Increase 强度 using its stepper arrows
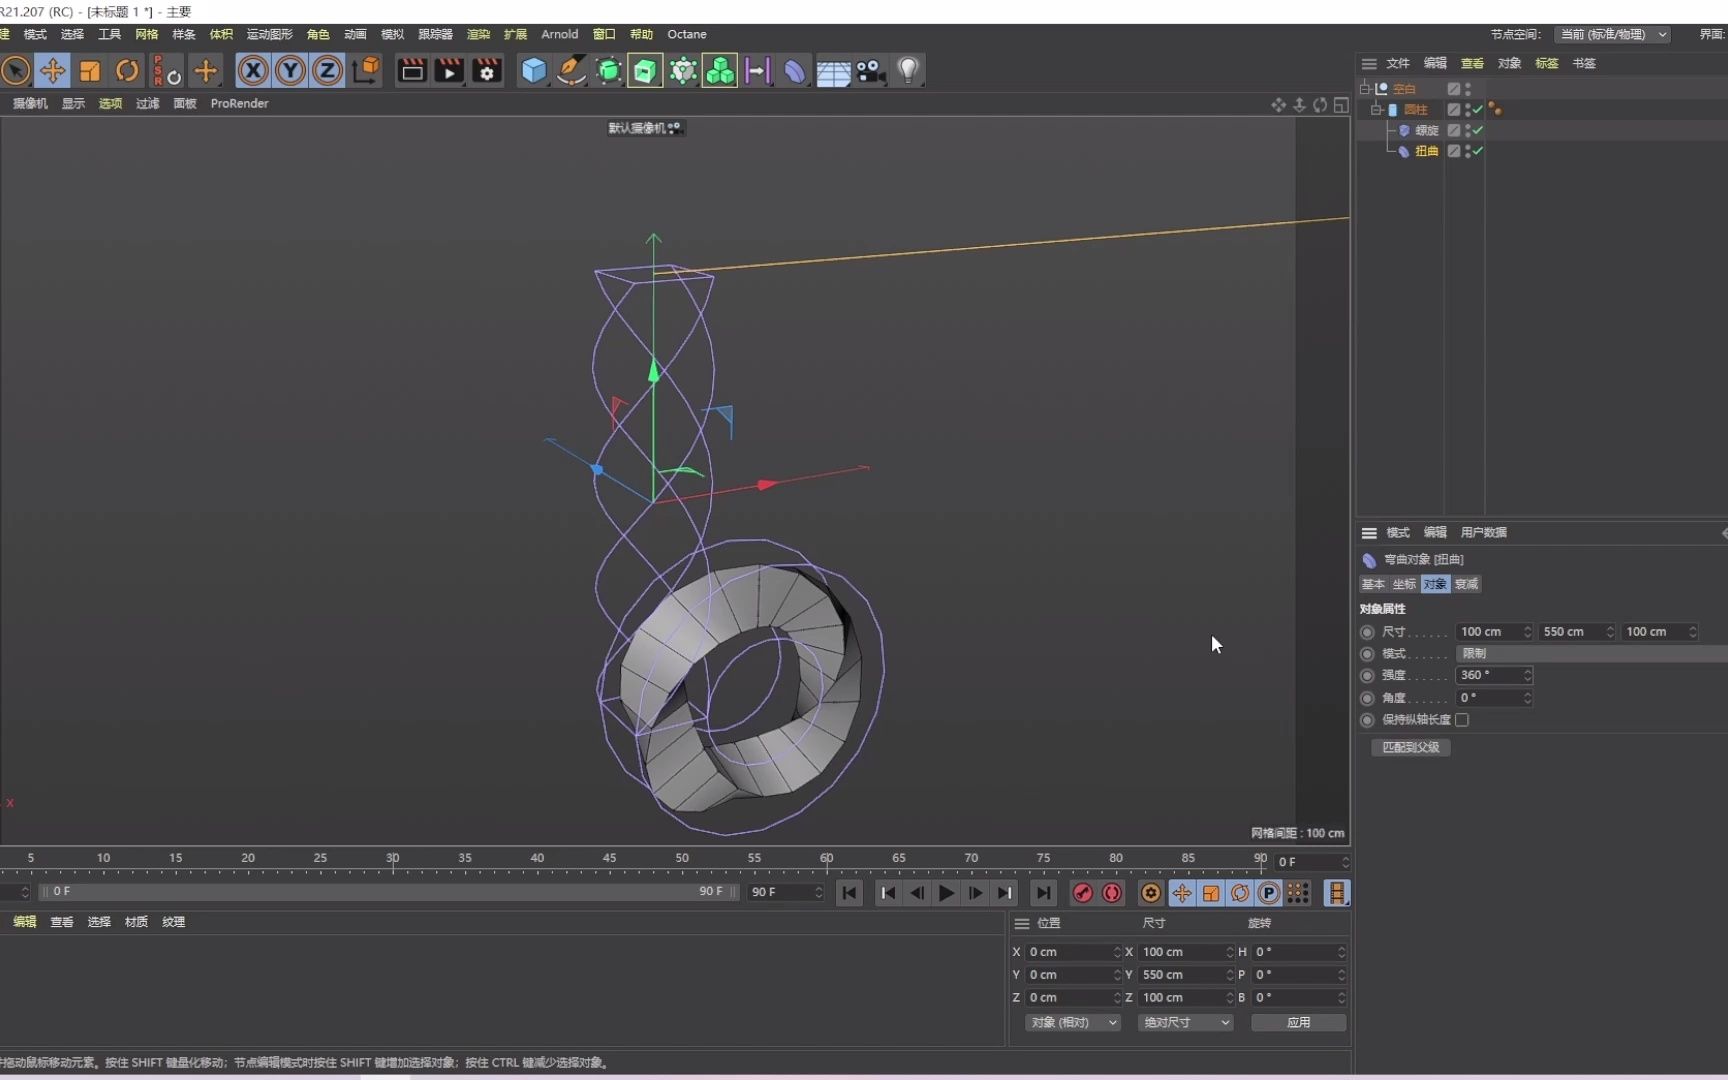This screenshot has width=1728, height=1080. tap(1528, 672)
